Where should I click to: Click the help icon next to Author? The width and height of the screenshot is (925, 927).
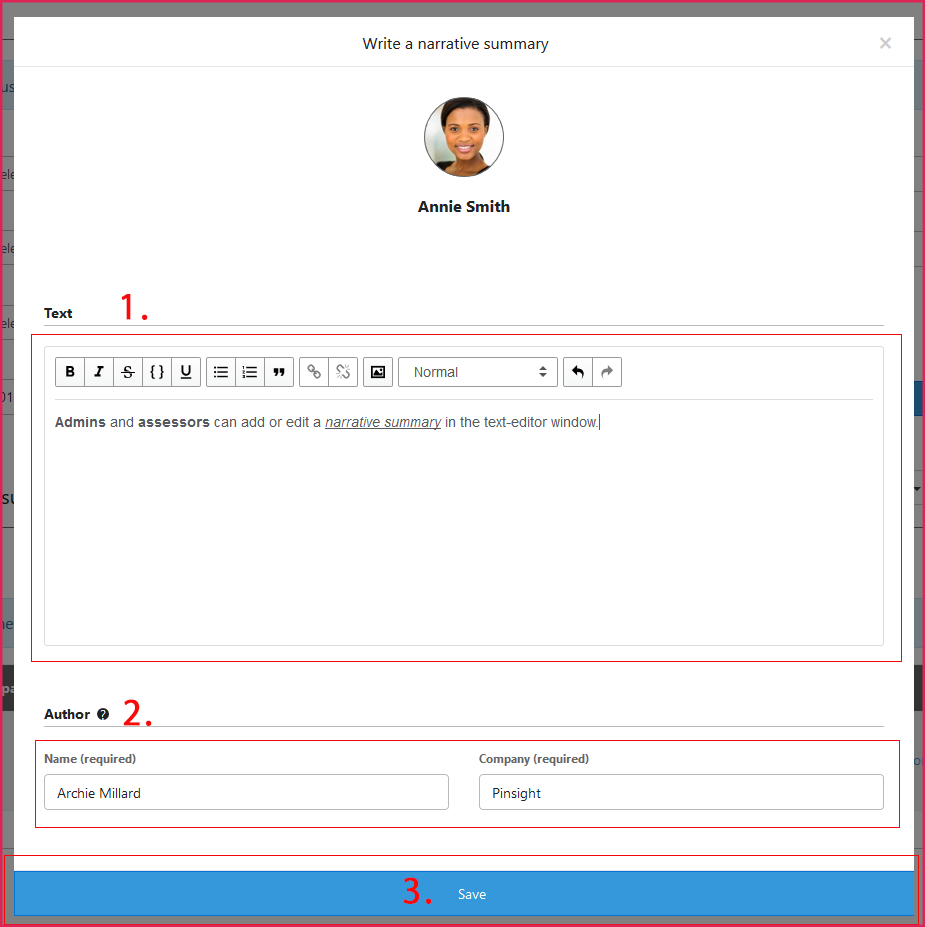click(x=103, y=714)
